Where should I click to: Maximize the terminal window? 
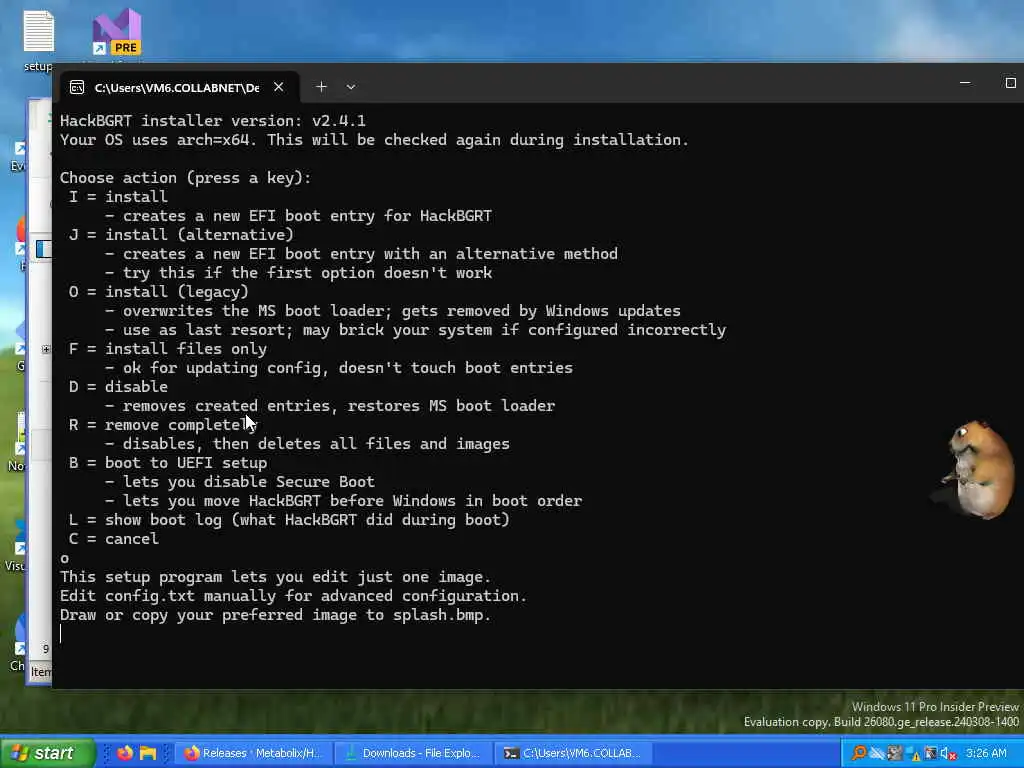coord(1010,83)
